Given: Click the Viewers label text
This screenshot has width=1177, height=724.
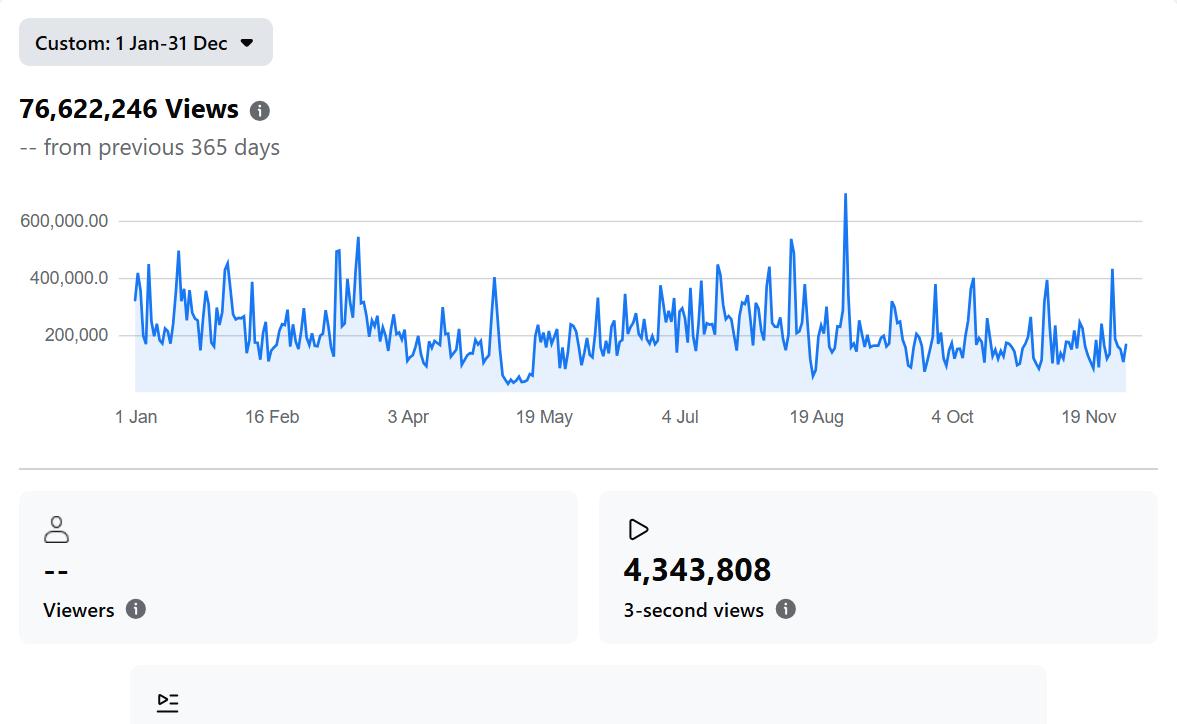Looking at the screenshot, I should [x=79, y=610].
